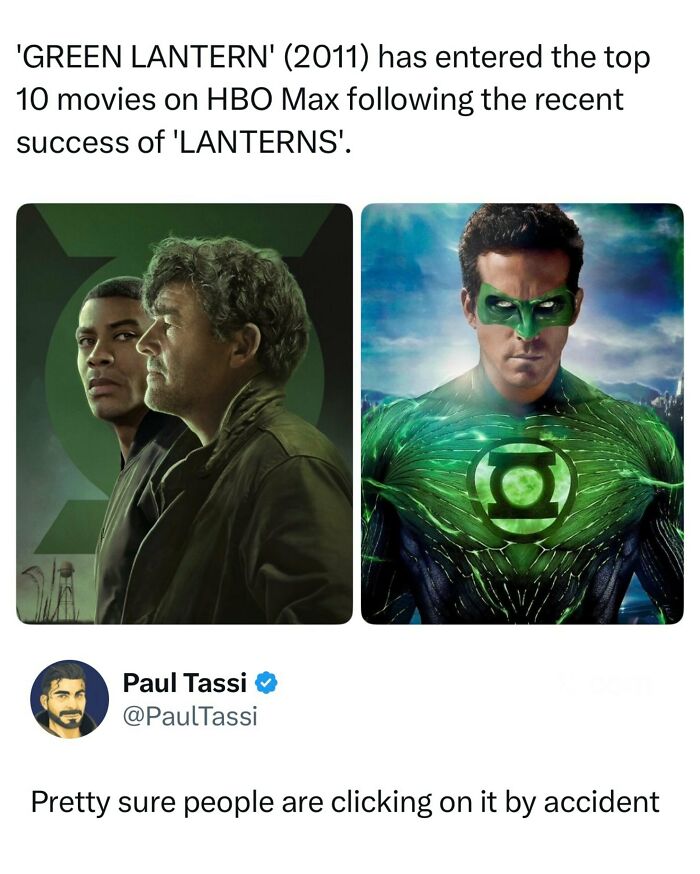Open the @PaulTassi handle link
Image resolution: width=700 pixels, height=874 pixels.
(x=189, y=716)
